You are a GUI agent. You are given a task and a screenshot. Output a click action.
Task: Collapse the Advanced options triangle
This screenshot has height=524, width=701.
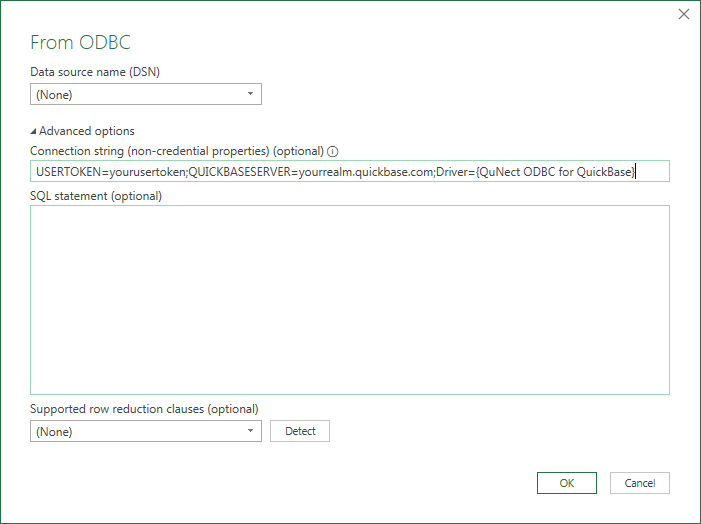coord(33,131)
